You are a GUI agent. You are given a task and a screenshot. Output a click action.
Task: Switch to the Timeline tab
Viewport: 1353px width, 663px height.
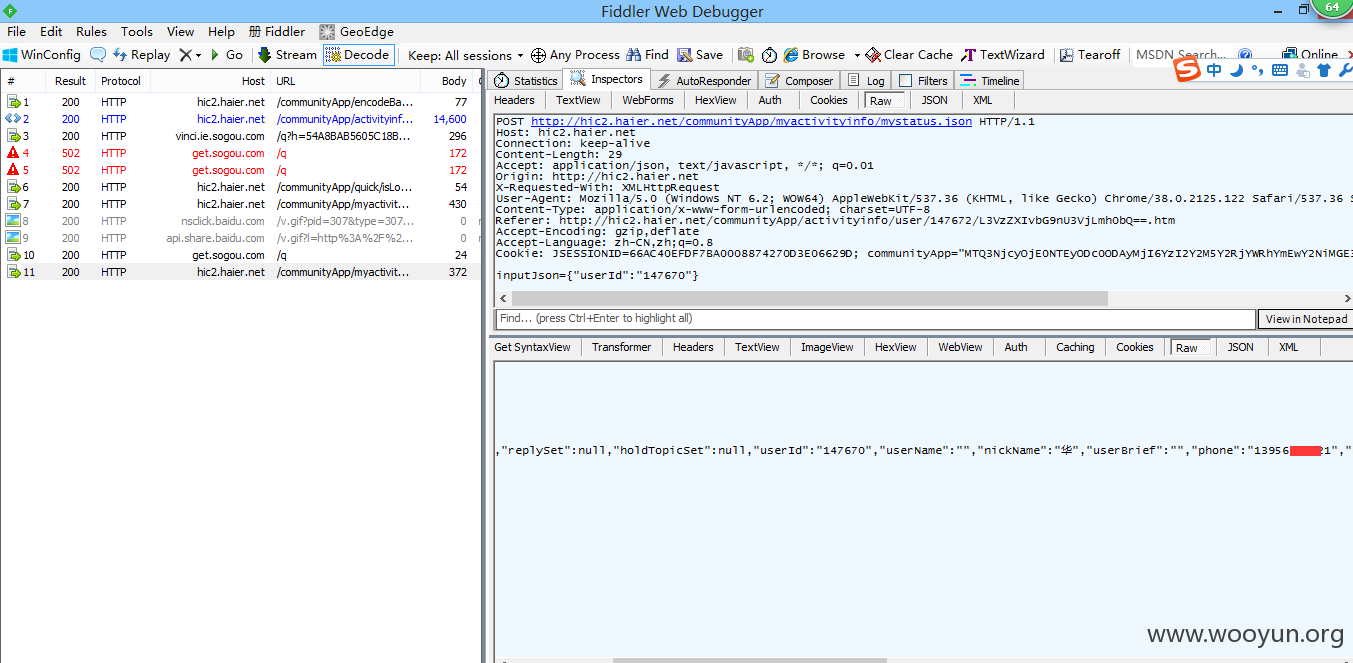point(990,81)
